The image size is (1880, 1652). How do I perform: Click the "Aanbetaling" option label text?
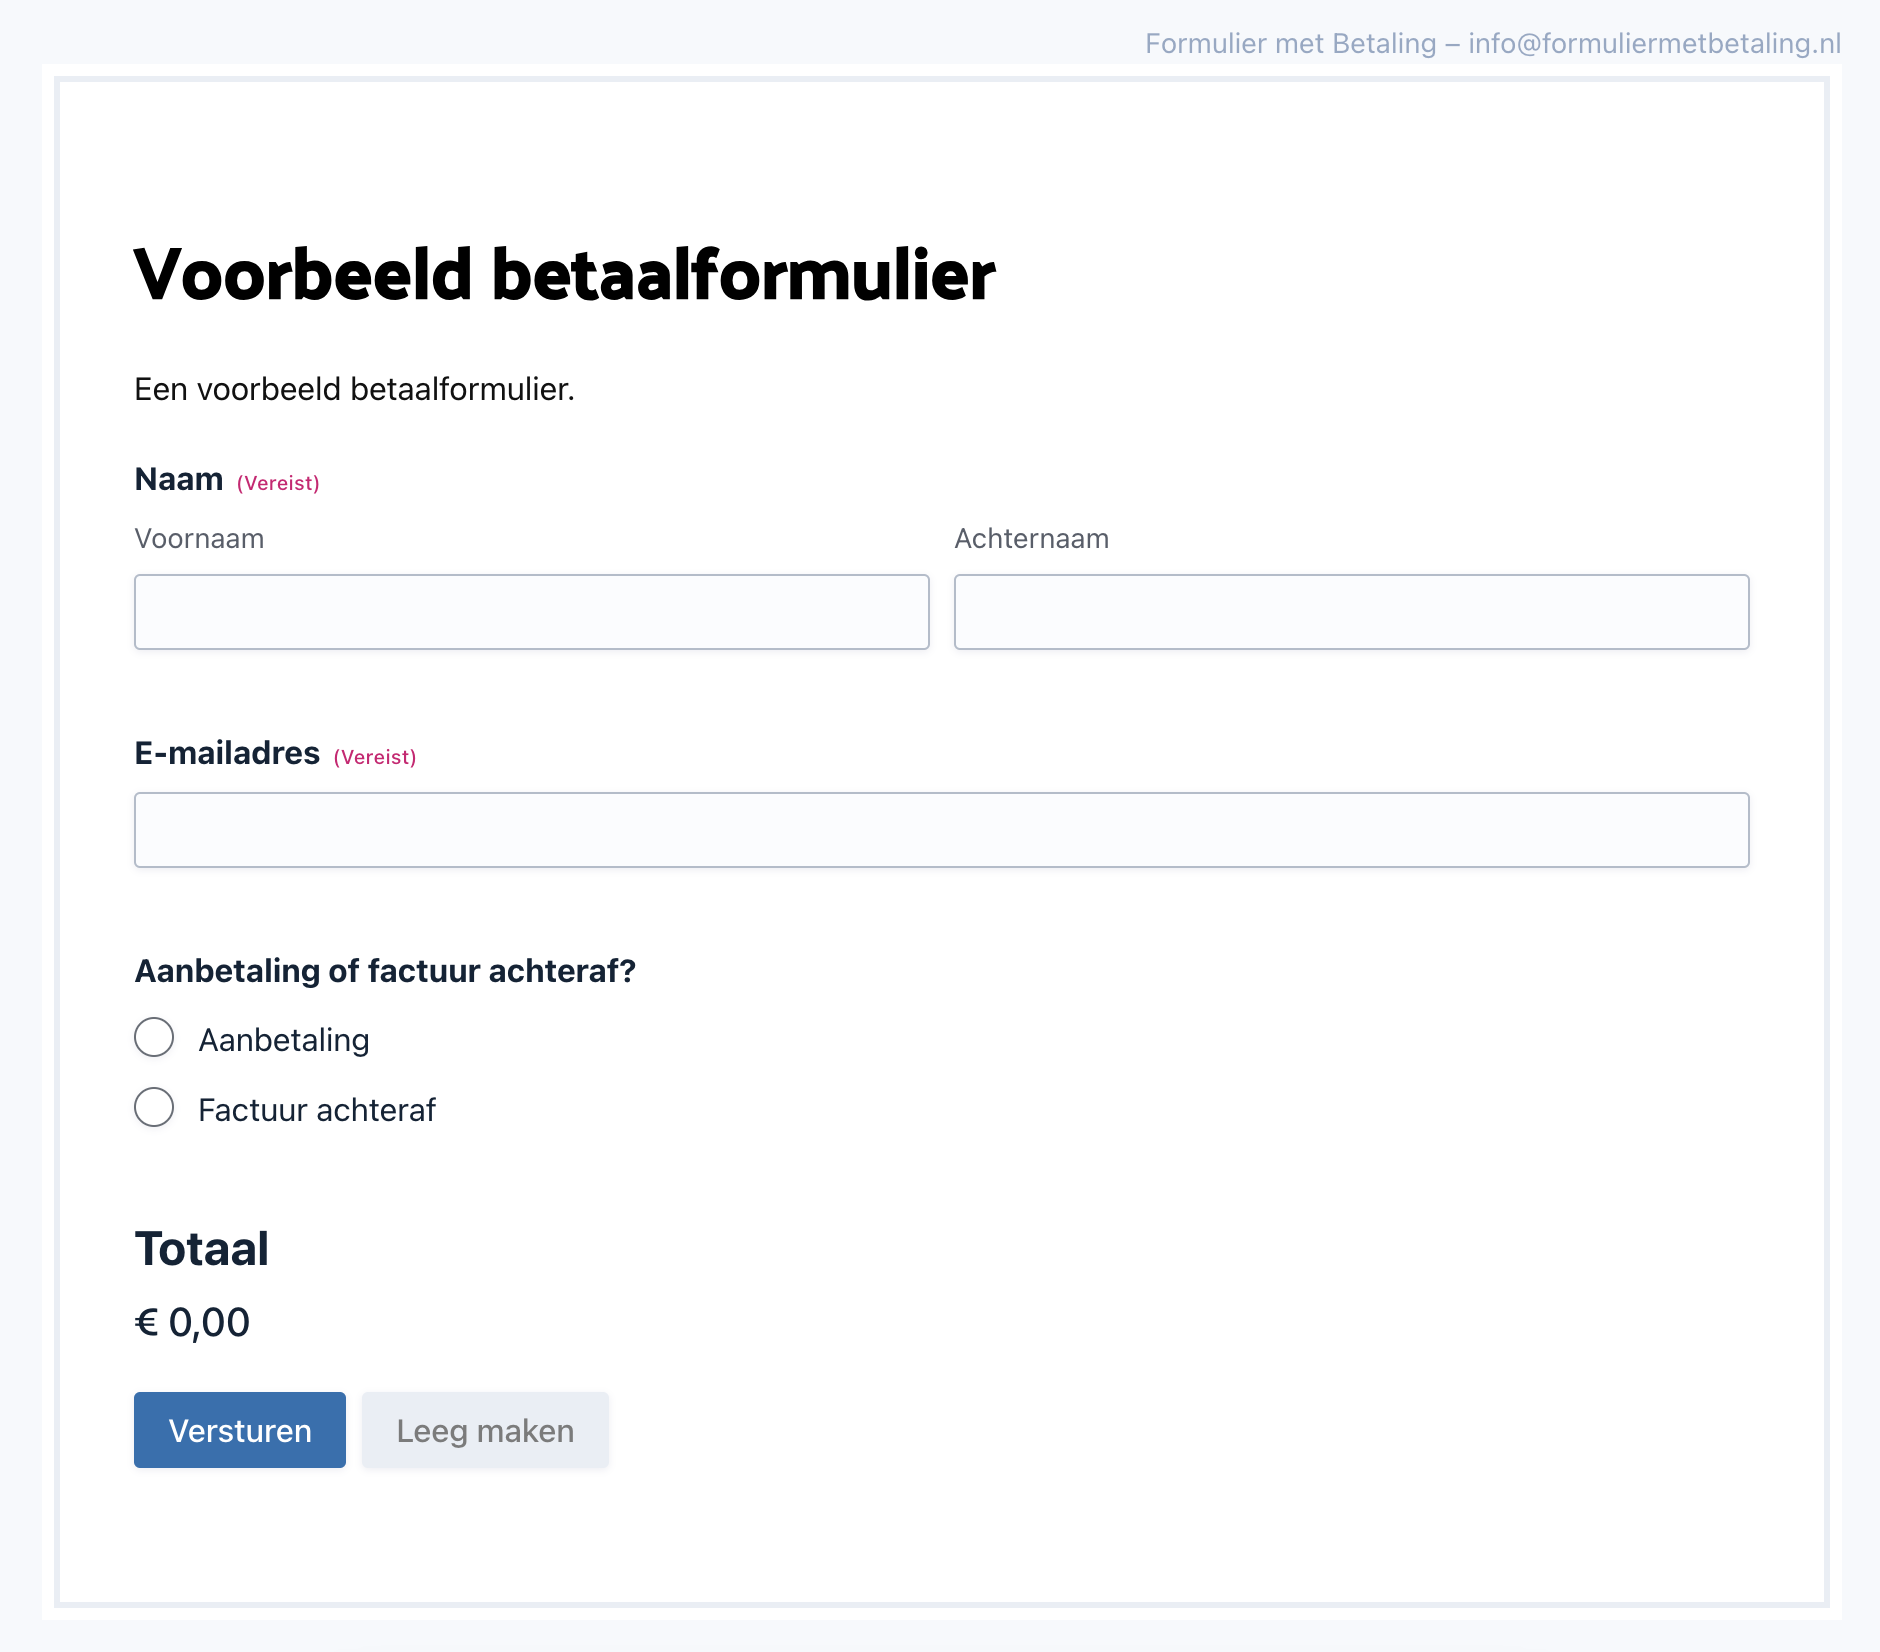[x=284, y=1040]
